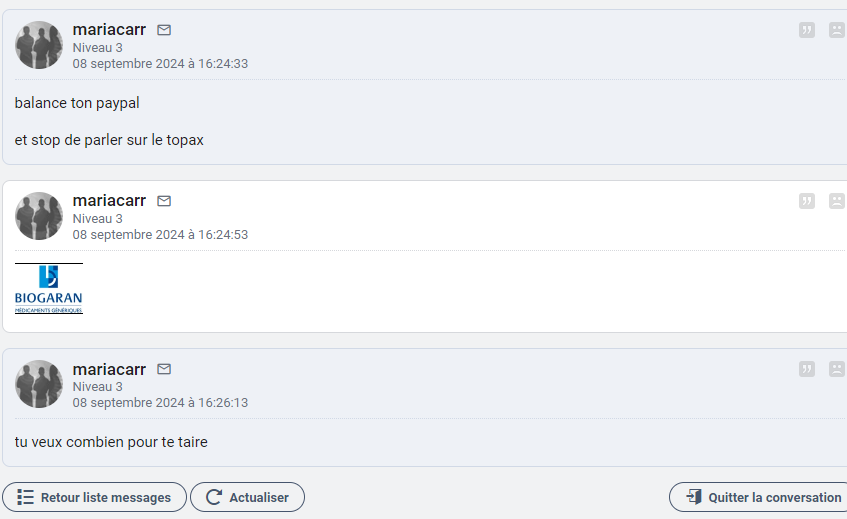Open mariacarr profile from first post username
Image resolution: width=847 pixels, height=519 pixels.
coord(109,30)
